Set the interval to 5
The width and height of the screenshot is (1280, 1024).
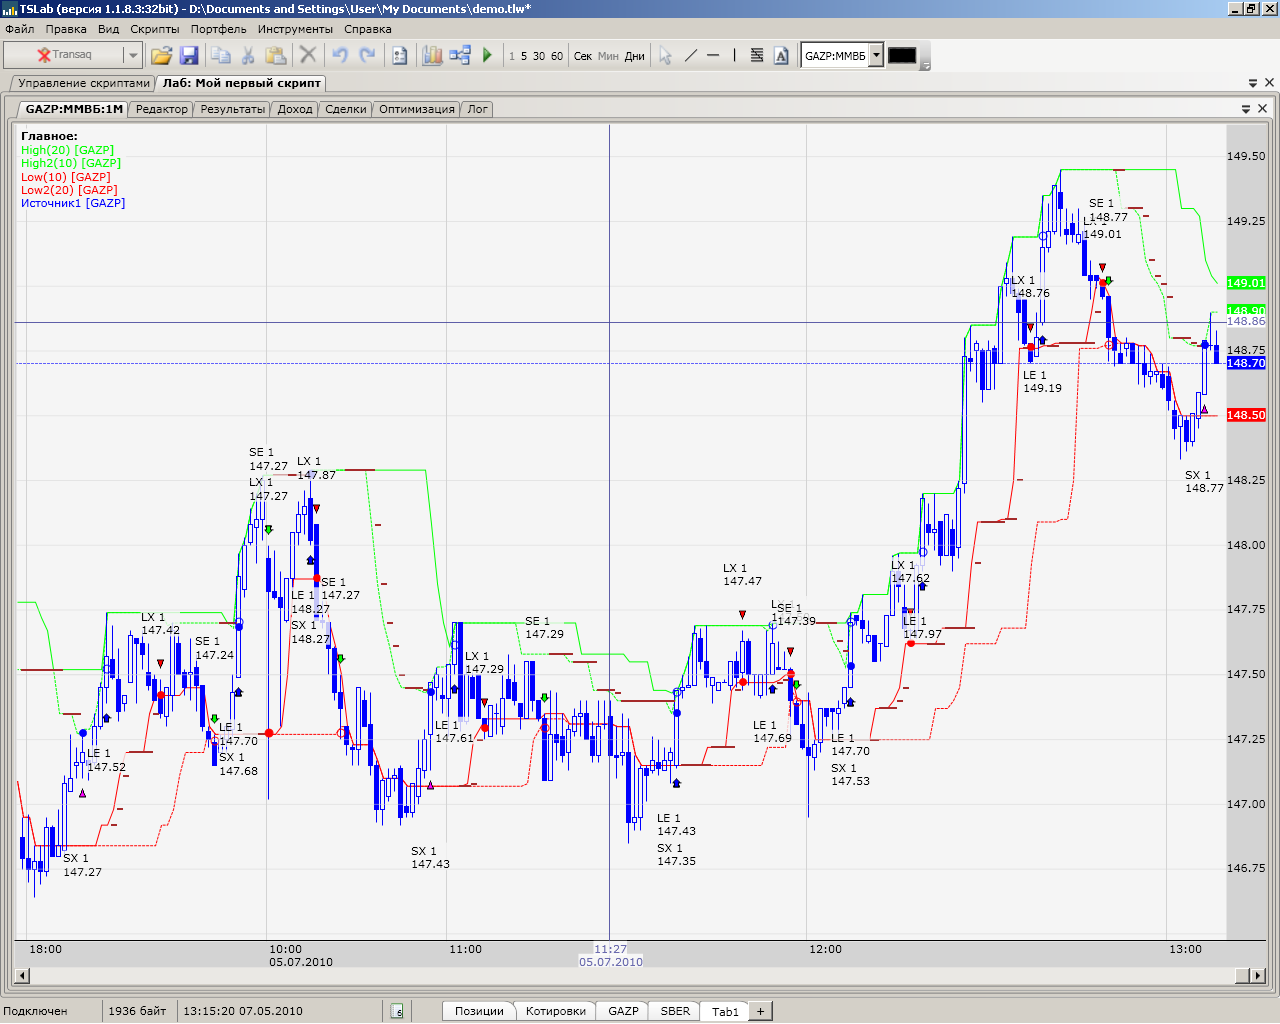coord(524,56)
